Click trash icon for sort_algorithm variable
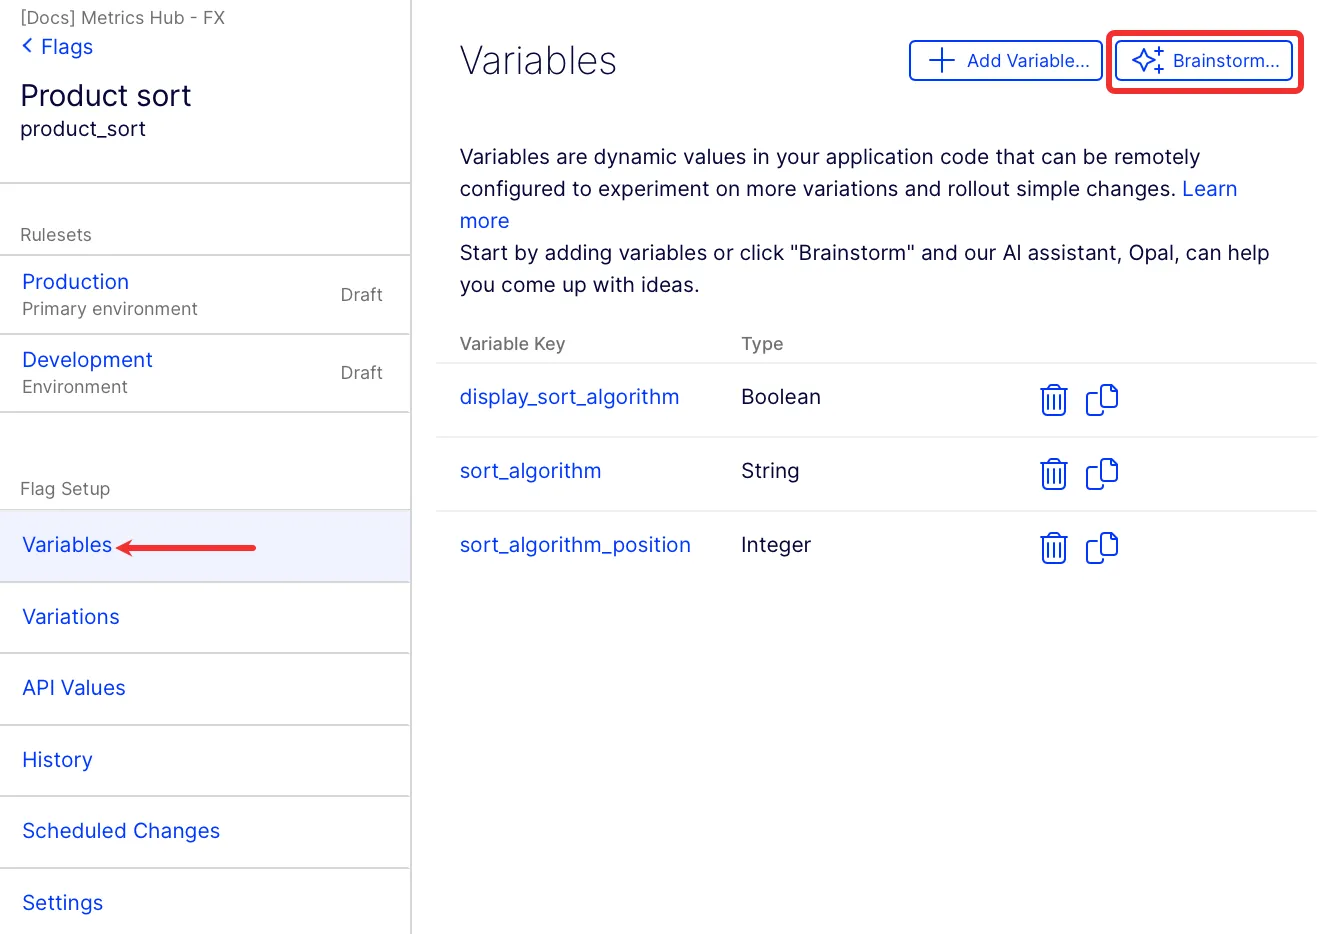1322x934 pixels. tap(1054, 474)
